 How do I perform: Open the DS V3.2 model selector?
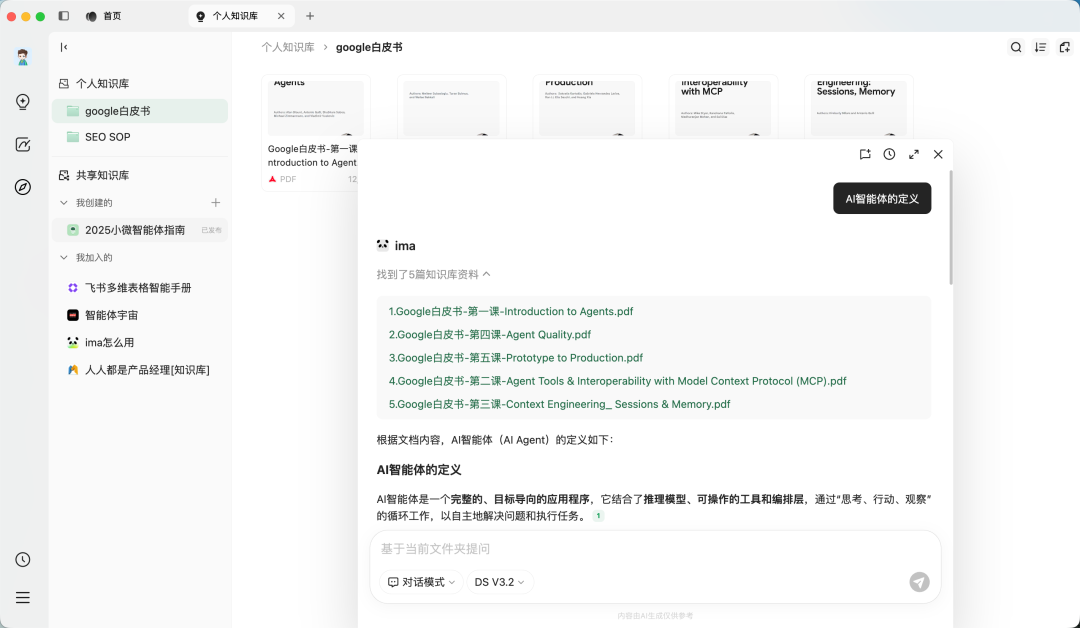498,582
